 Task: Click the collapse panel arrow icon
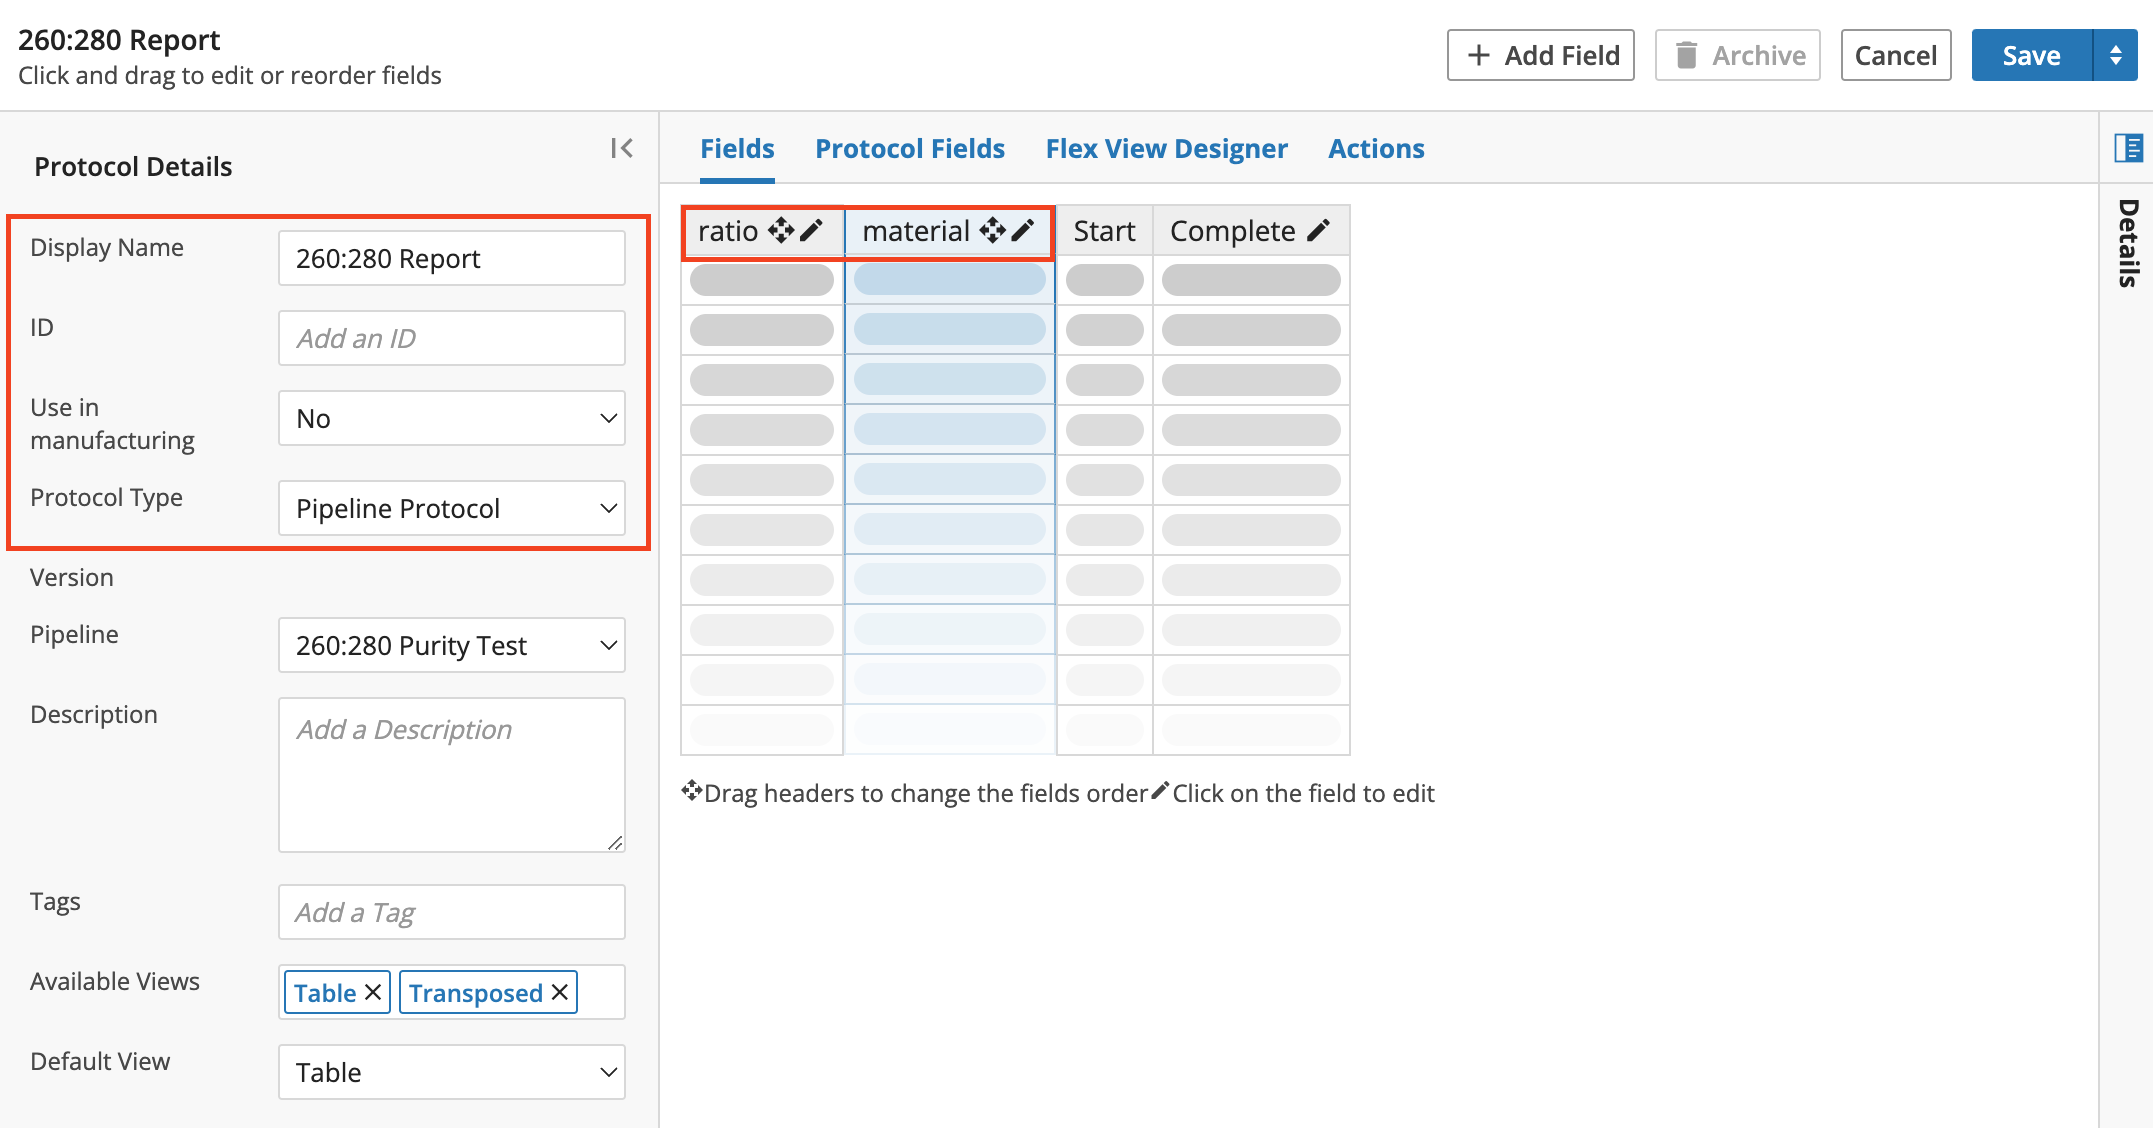click(x=622, y=147)
